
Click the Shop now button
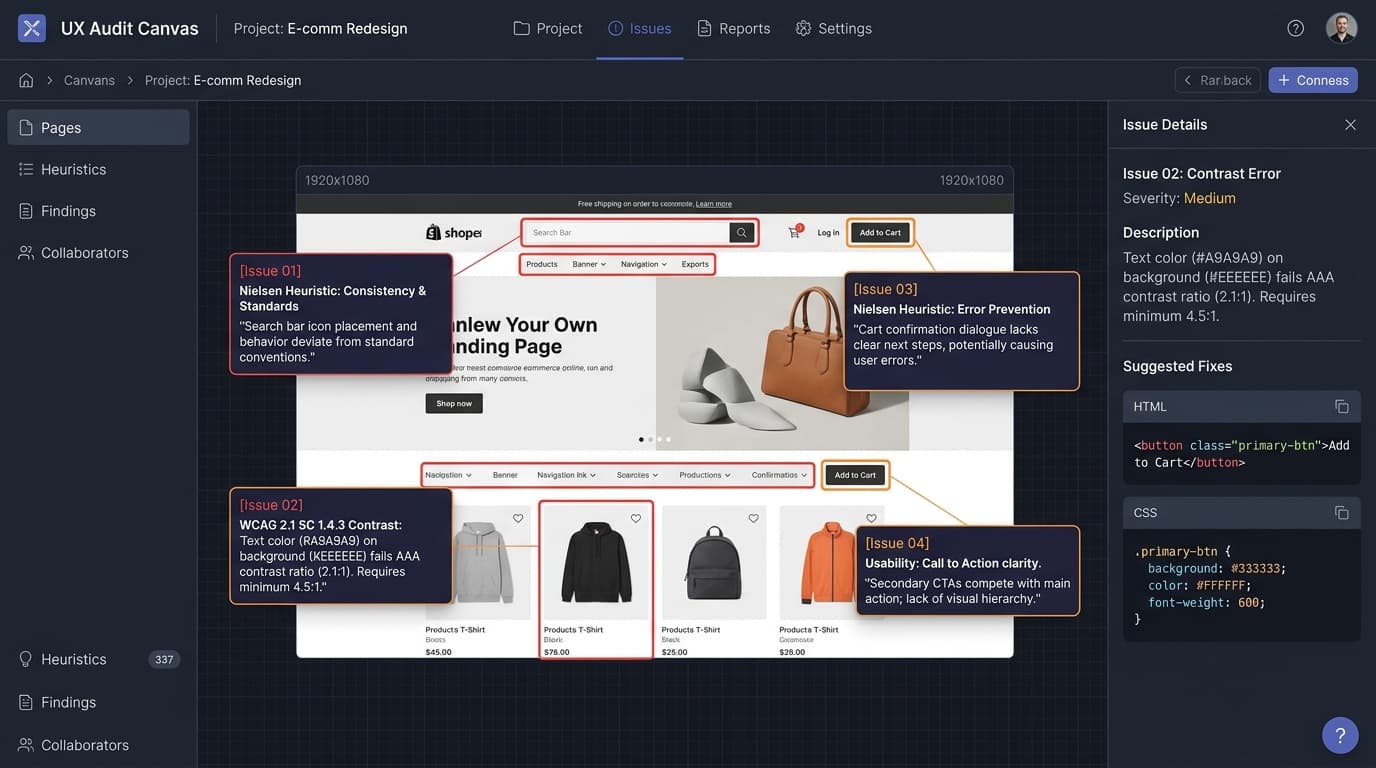(x=454, y=403)
